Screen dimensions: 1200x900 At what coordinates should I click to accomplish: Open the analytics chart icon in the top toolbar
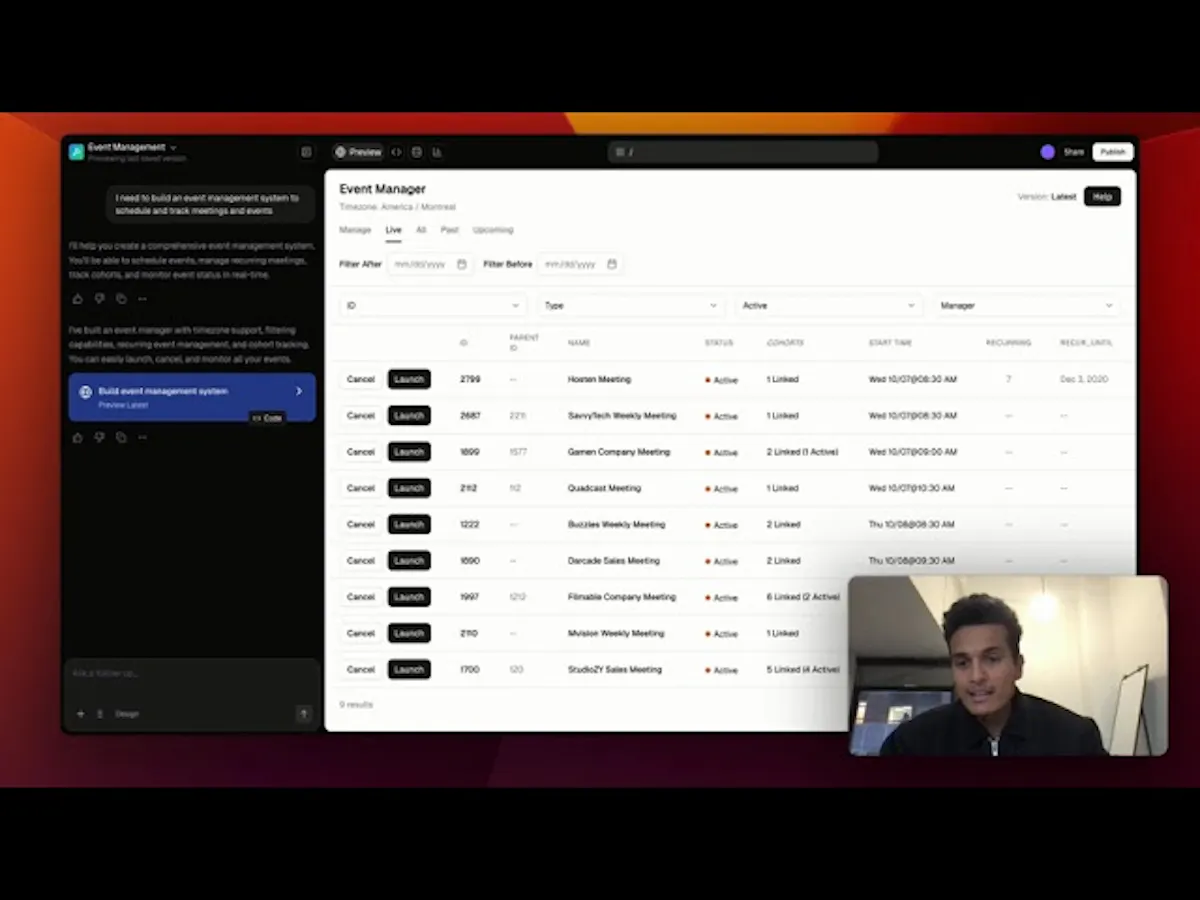pos(437,152)
